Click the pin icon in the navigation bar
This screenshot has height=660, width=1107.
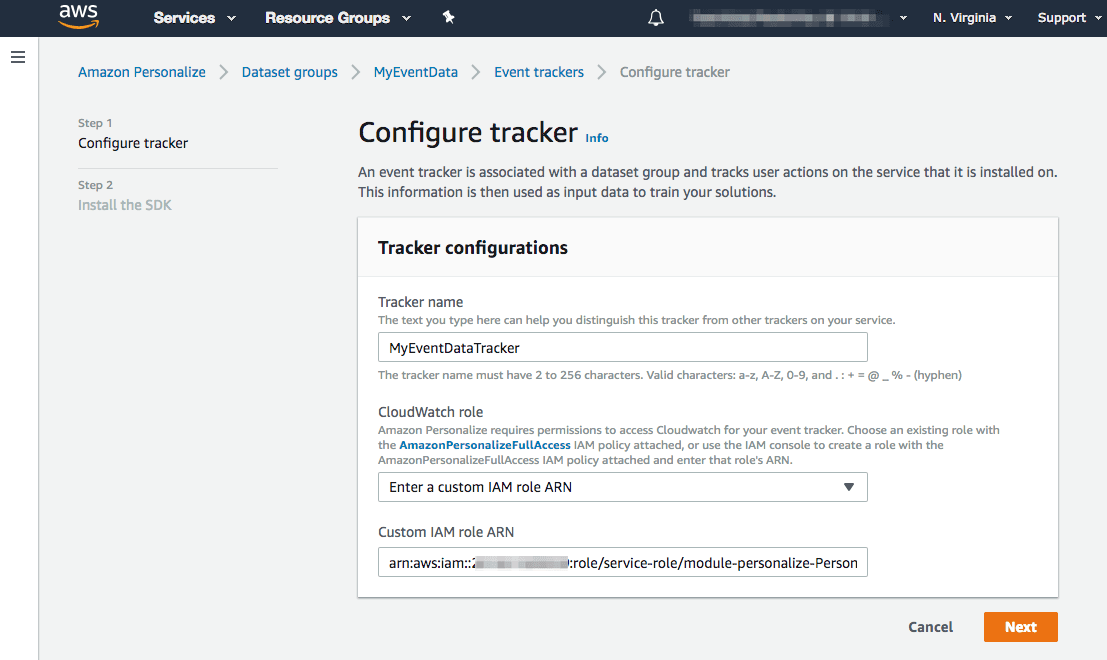[x=448, y=17]
